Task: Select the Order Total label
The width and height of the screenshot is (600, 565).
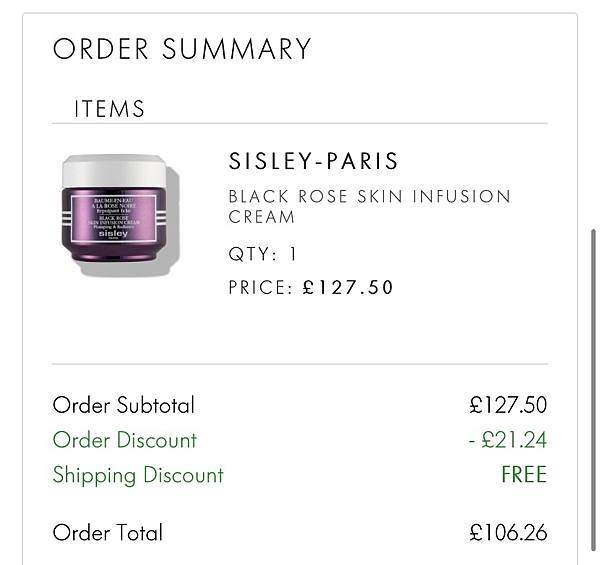Action: (x=108, y=532)
